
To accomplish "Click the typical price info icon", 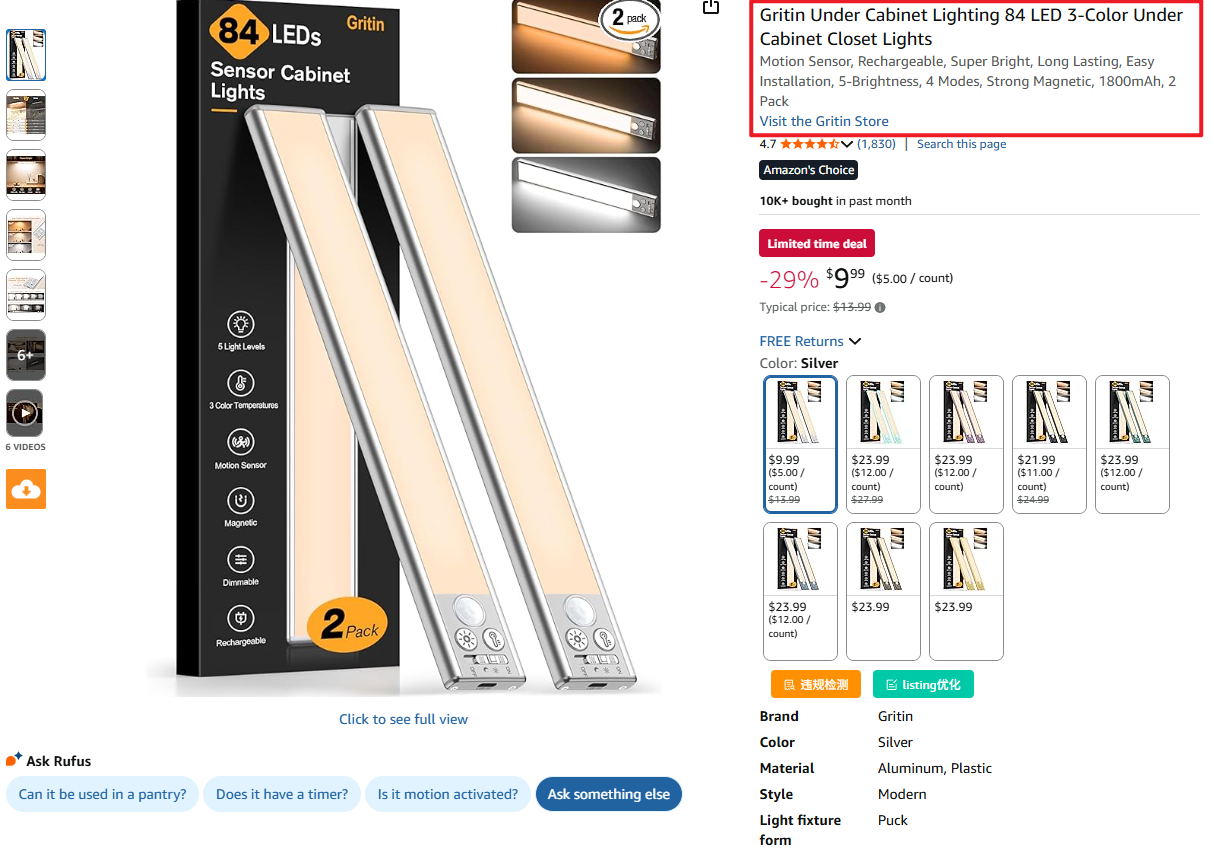I will 880,308.
